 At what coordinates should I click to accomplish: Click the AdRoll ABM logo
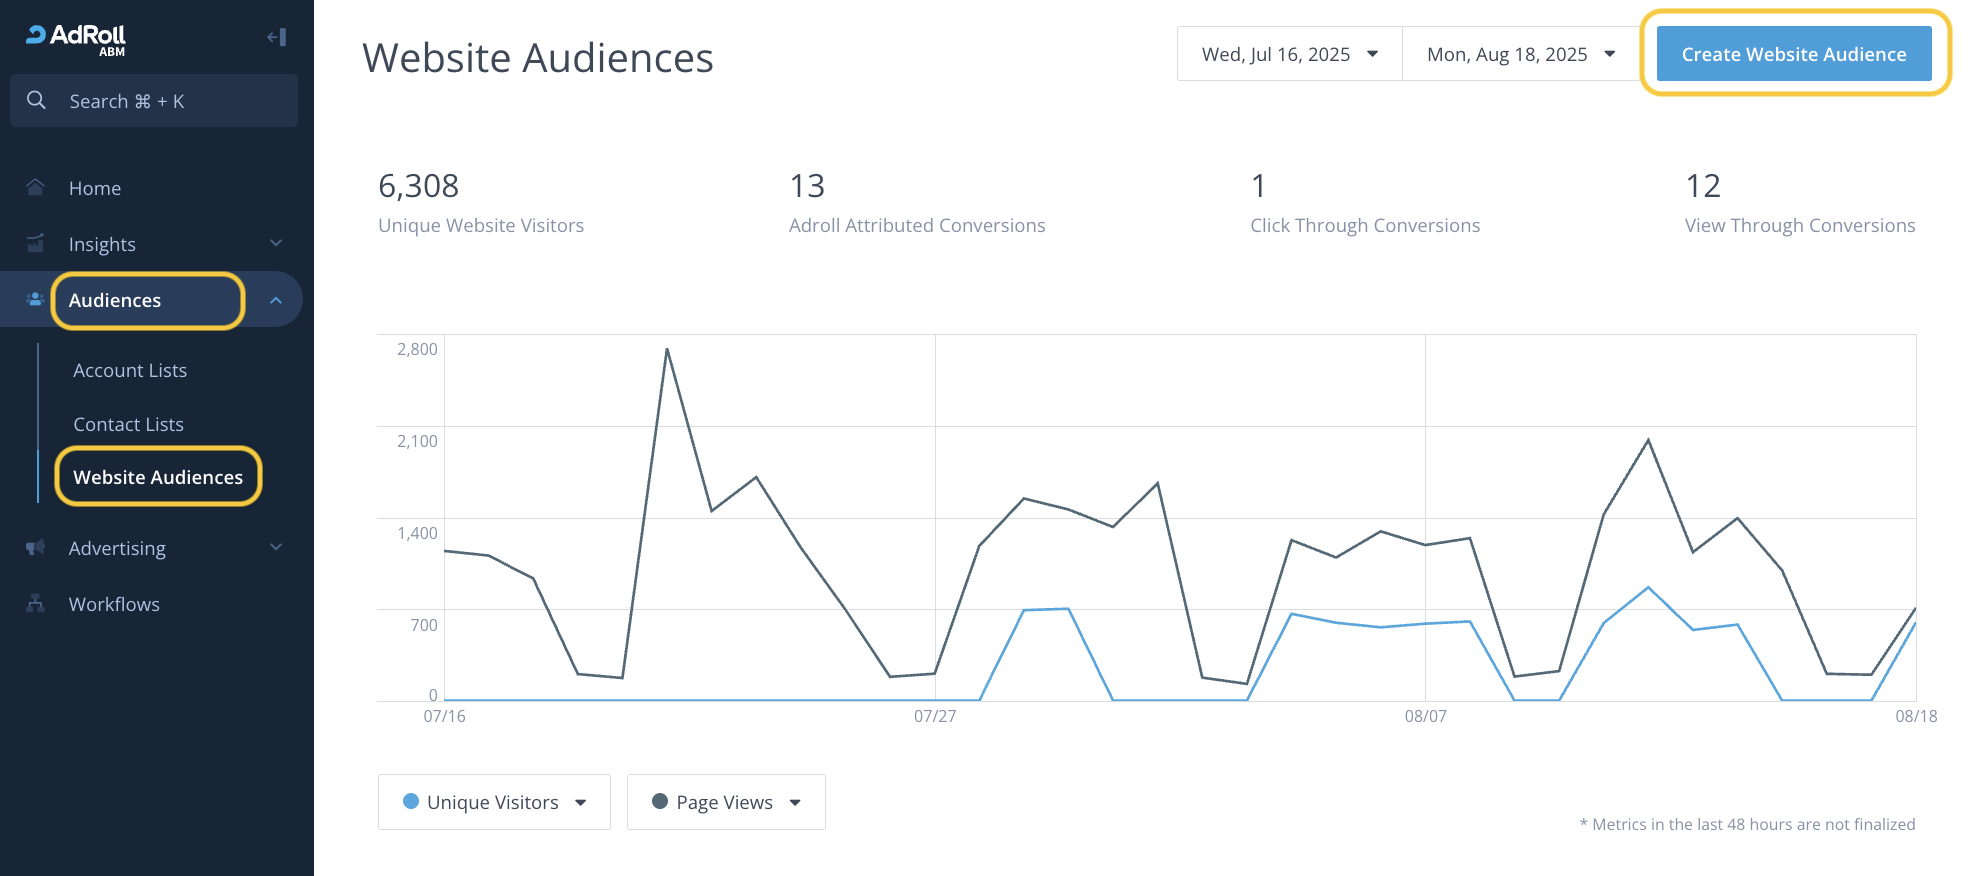click(76, 38)
